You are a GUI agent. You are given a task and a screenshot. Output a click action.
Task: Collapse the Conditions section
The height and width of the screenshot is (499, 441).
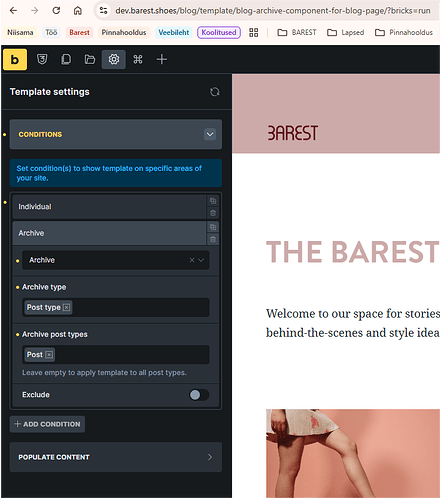point(210,134)
